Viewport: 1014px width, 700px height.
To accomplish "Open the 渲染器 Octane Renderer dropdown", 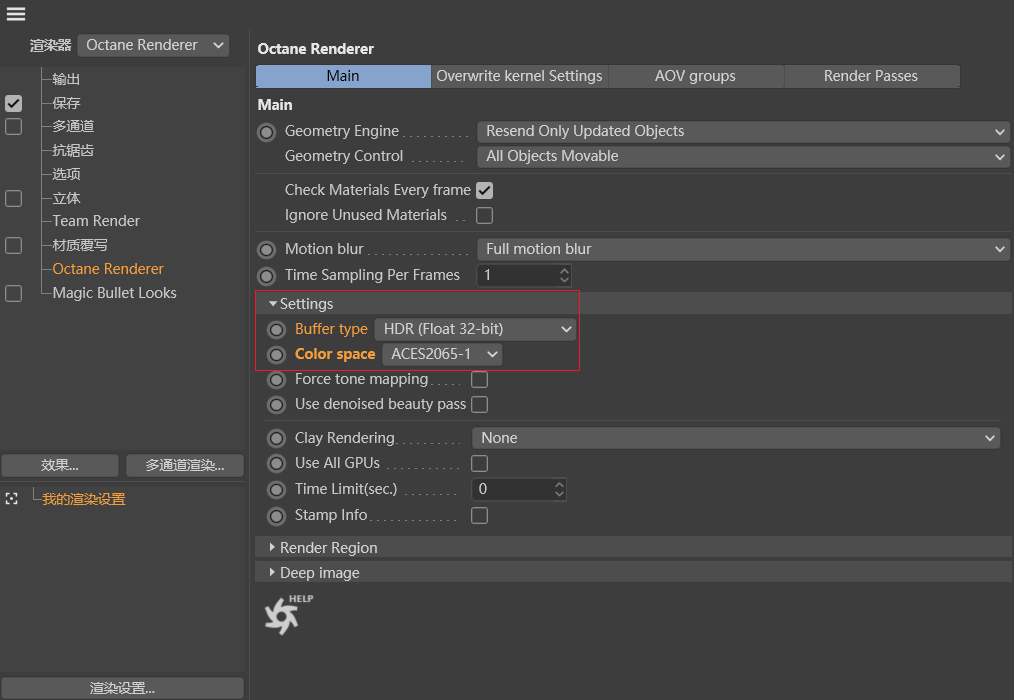I will click(153, 45).
